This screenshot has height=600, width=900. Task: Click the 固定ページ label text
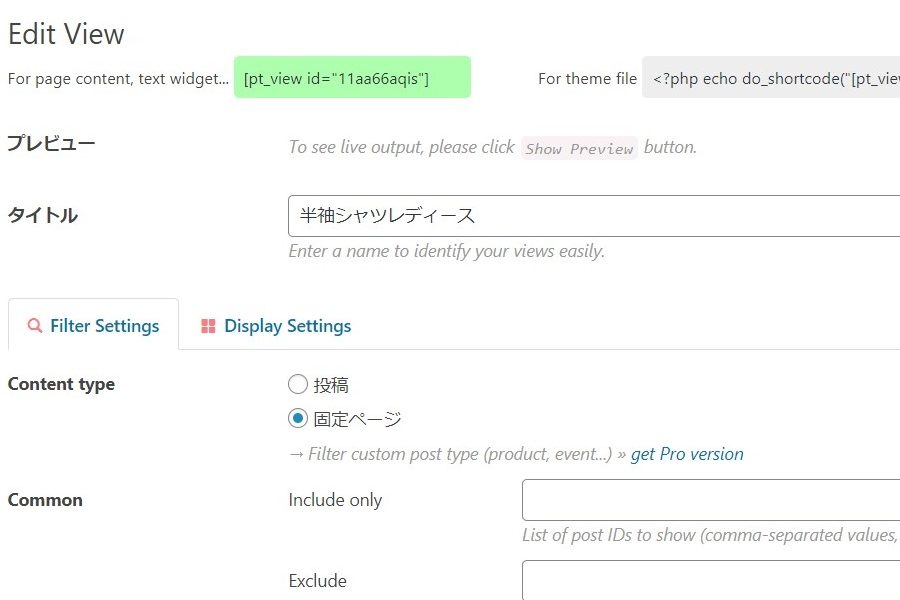(x=357, y=419)
